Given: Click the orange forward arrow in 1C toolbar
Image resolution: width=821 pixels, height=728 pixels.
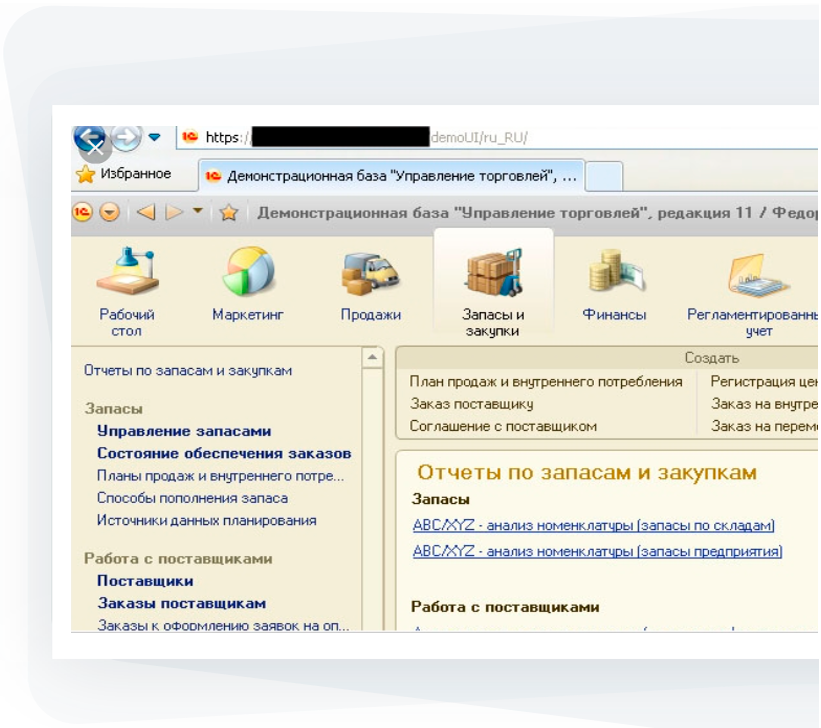Looking at the screenshot, I should [175, 212].
